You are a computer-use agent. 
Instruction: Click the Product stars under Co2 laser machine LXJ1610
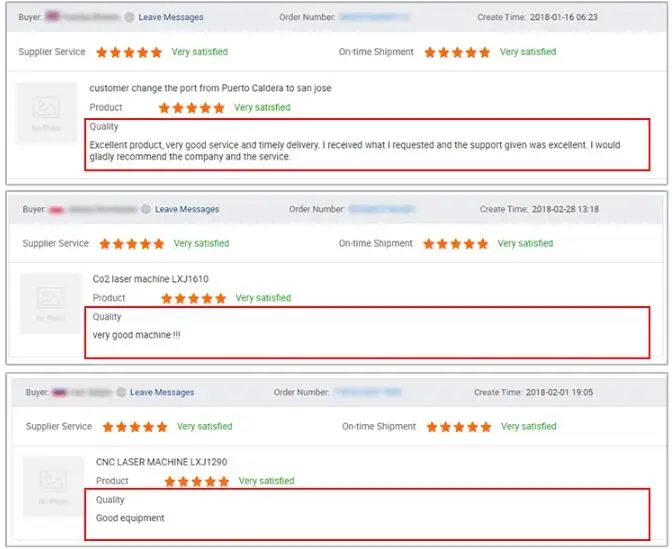click(x=194, y=298)
